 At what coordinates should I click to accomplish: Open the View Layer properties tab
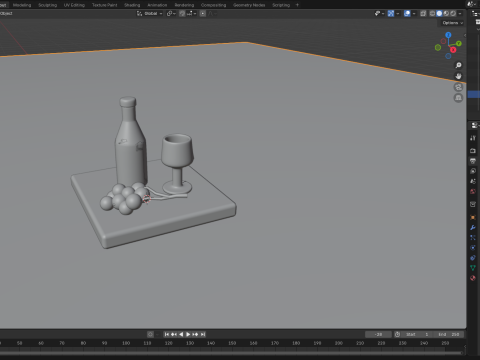(x=473, y=171)
